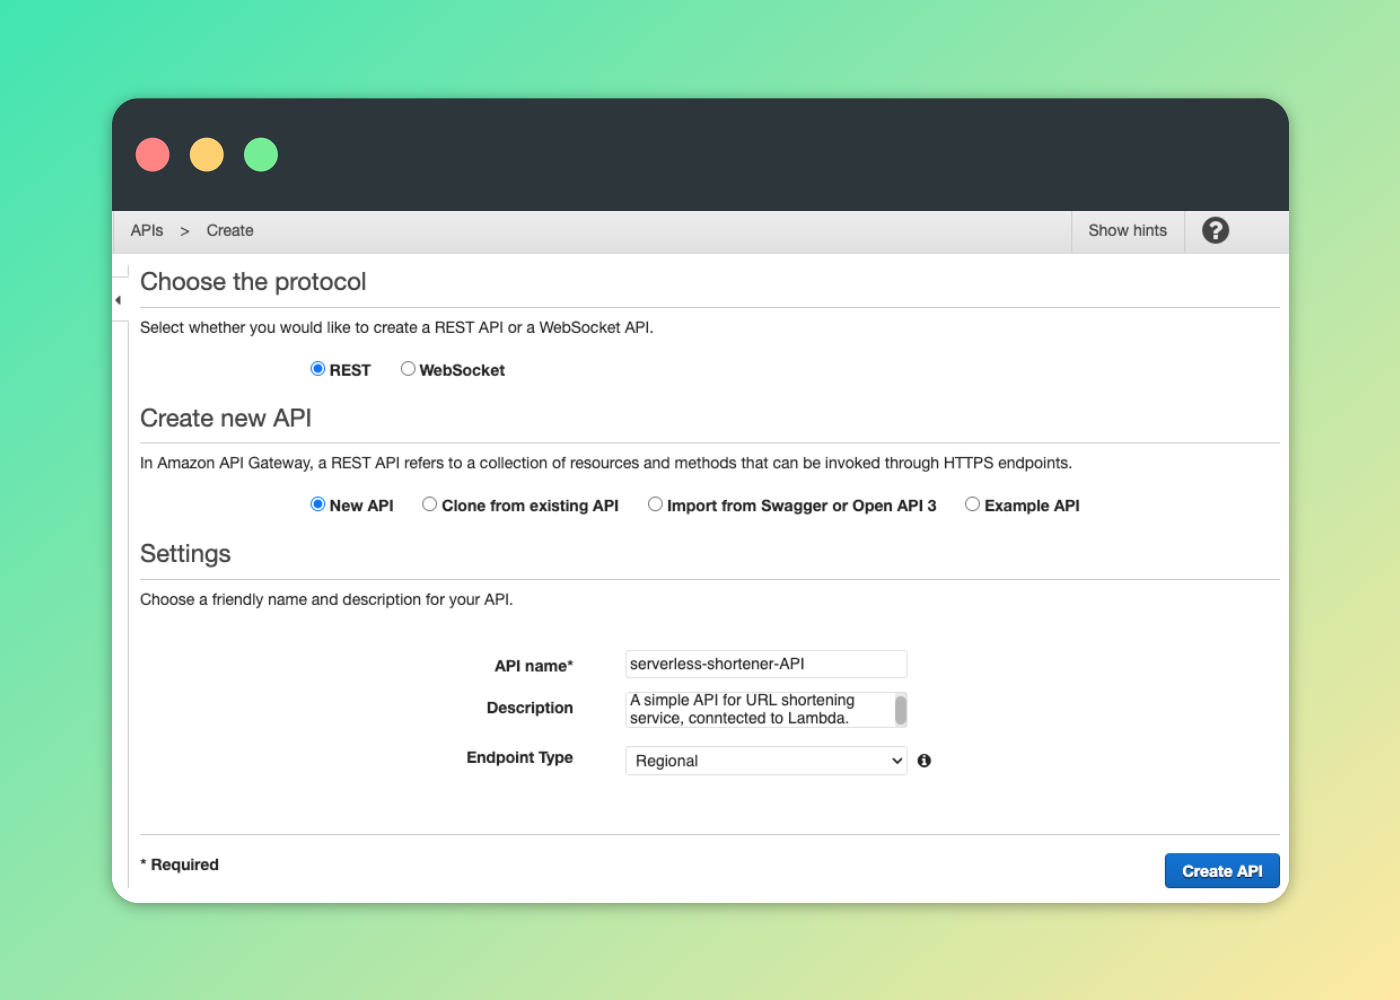Viewport: 1400px width, 1000px height.
Task: Collapse the sidebar using the left arrow
Action: tap(118, 299)
